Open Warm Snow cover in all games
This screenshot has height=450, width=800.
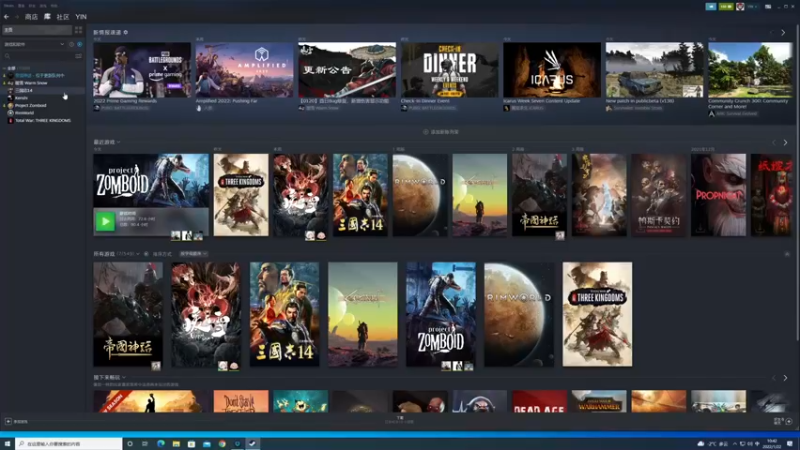click(x=206, y=314)
